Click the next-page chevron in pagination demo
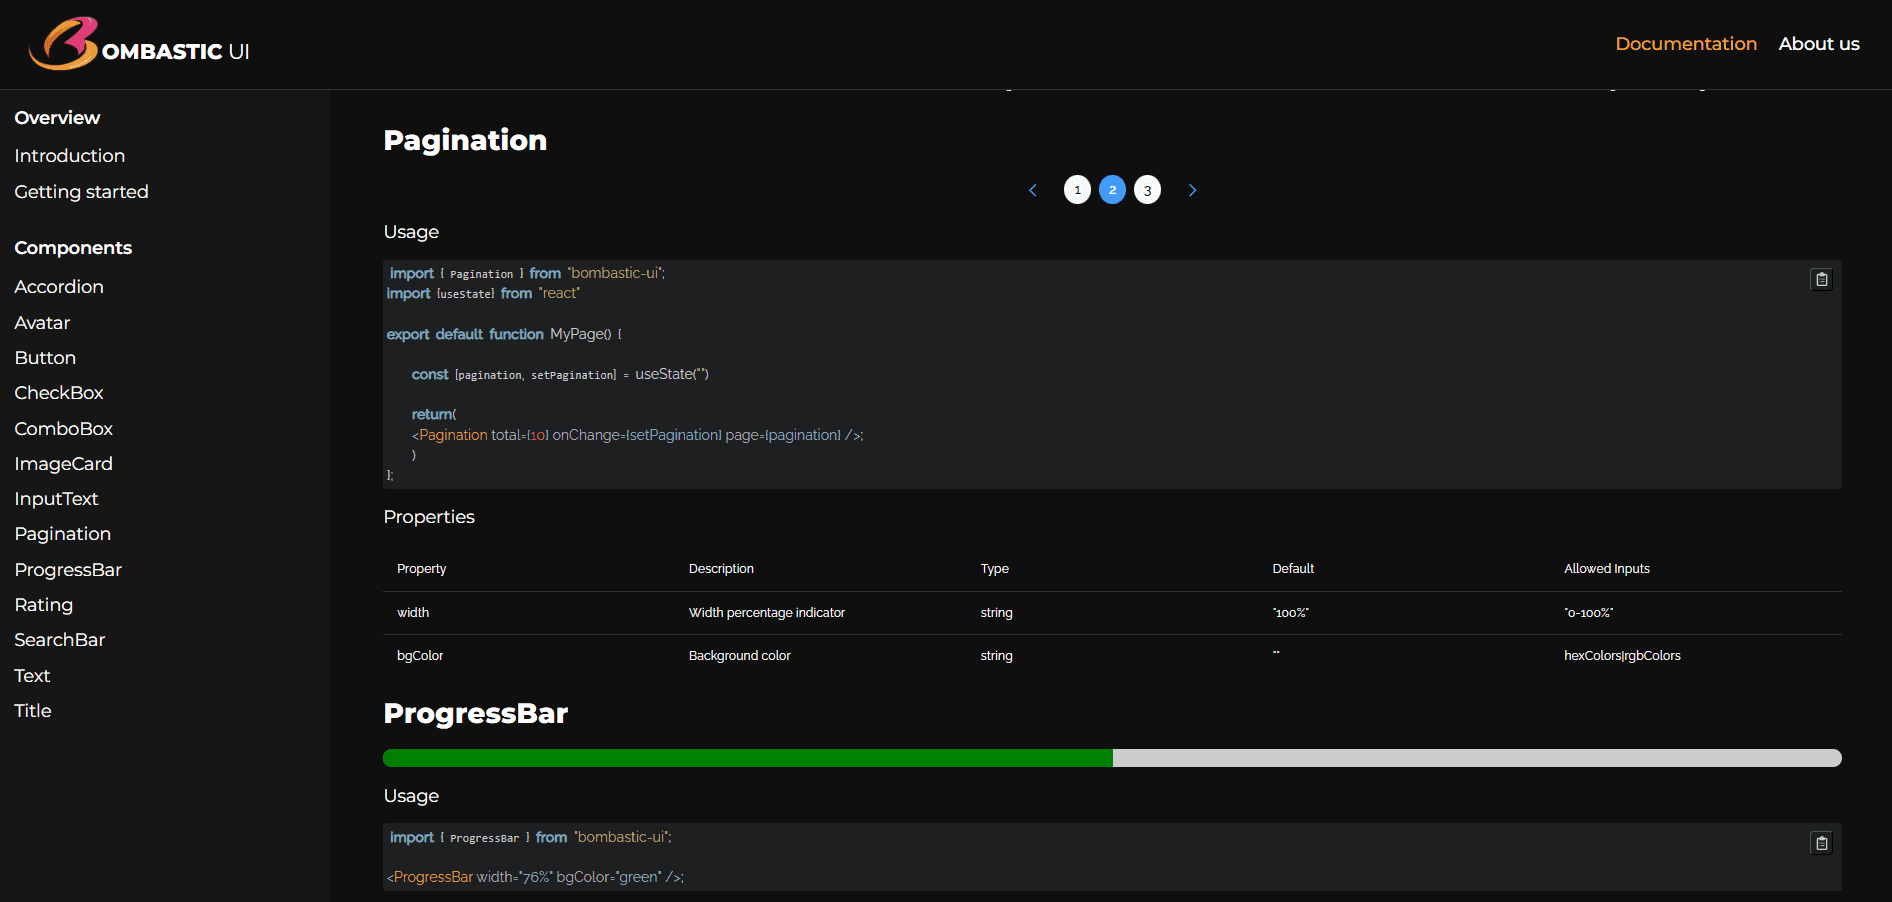The height and width of the screenshot is (902, 1892). coord(1192,190)
